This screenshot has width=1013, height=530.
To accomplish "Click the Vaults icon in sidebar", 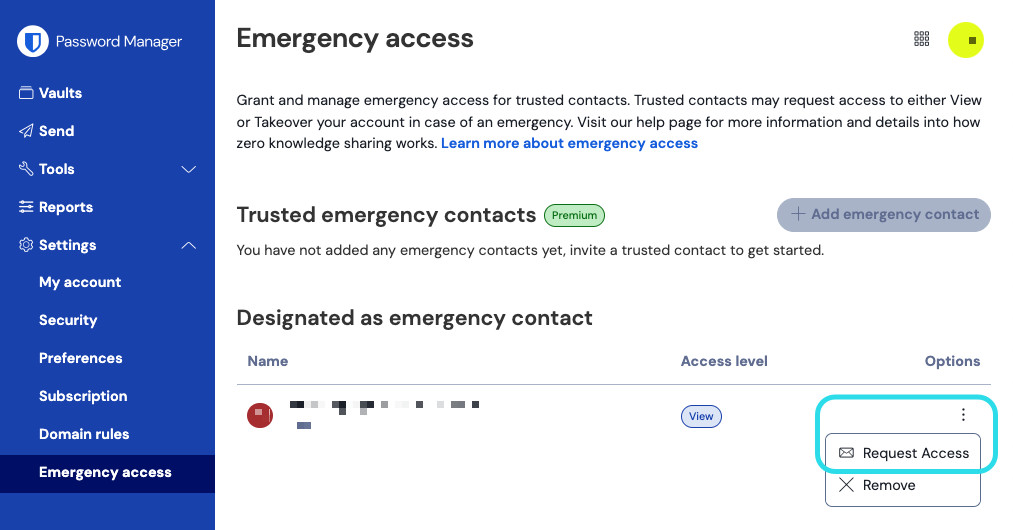I will (26, 93).
